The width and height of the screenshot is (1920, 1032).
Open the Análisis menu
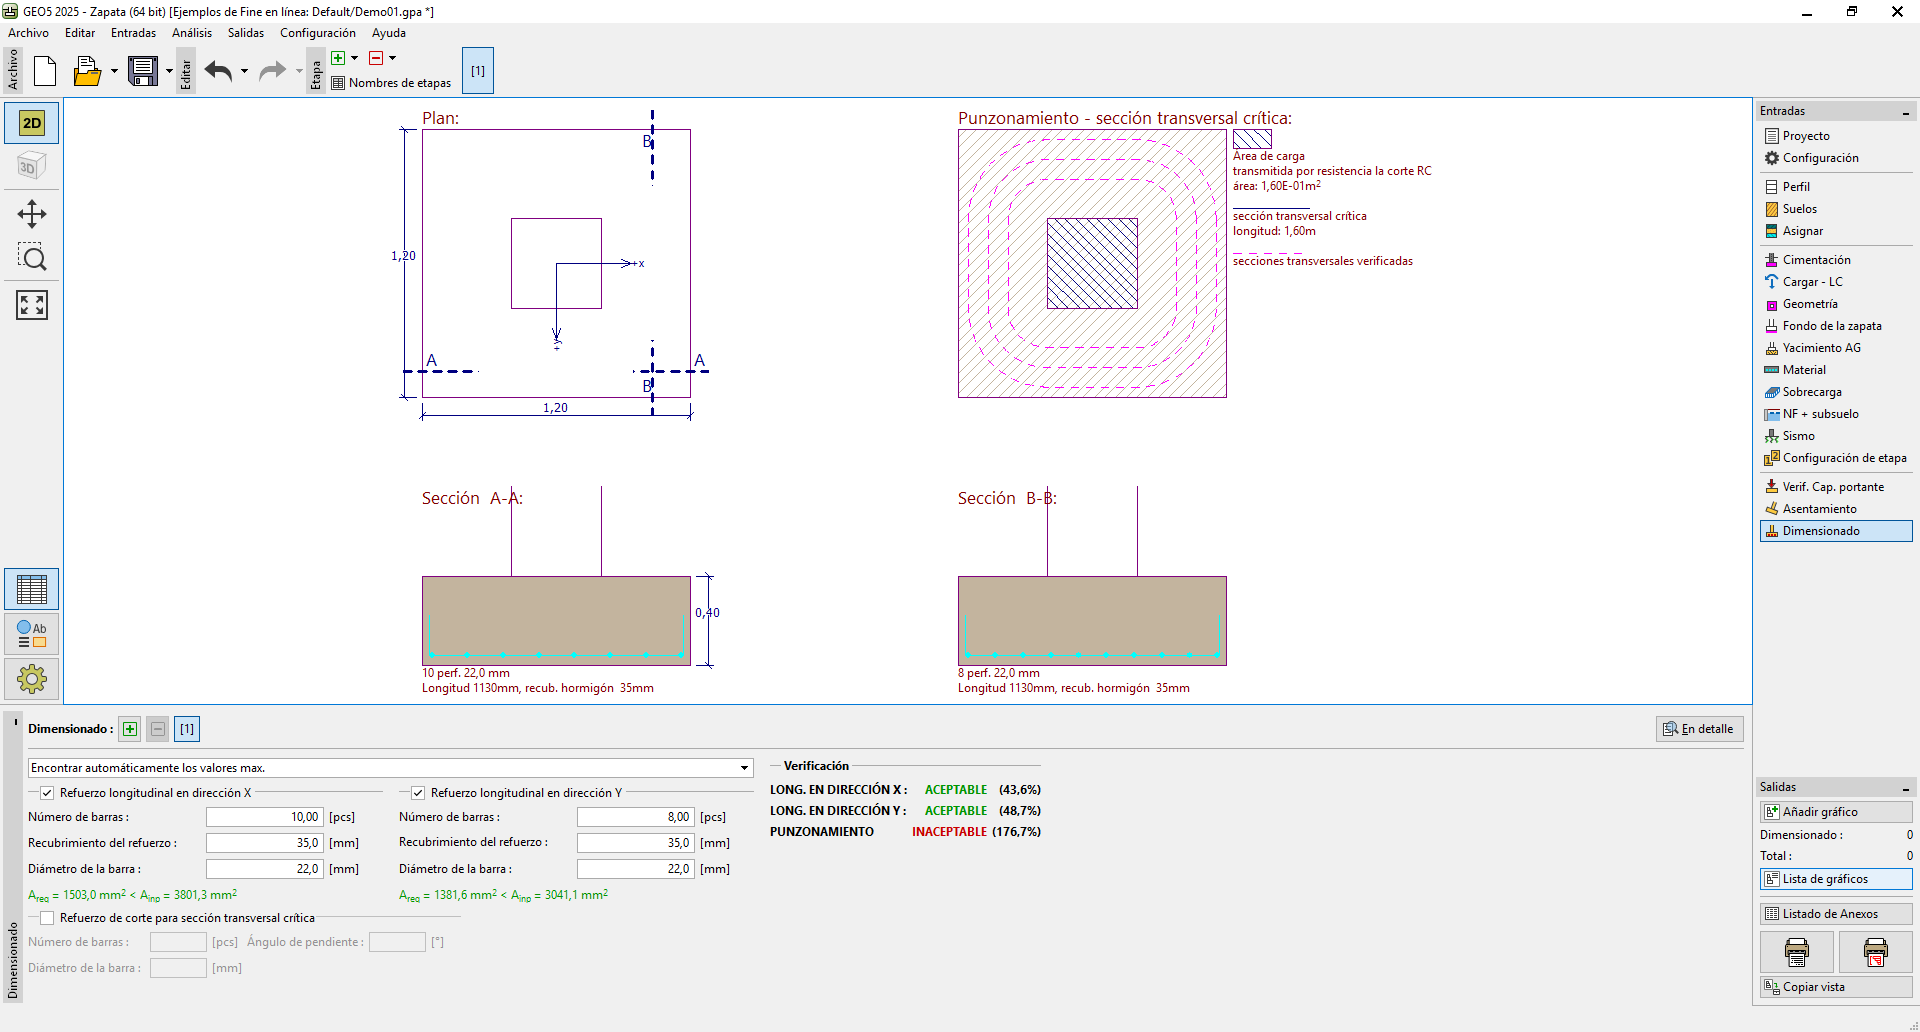191,33
